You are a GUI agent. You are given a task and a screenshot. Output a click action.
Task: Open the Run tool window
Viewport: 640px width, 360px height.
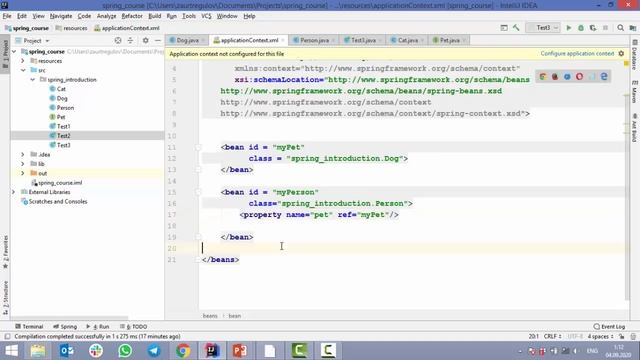98,327
